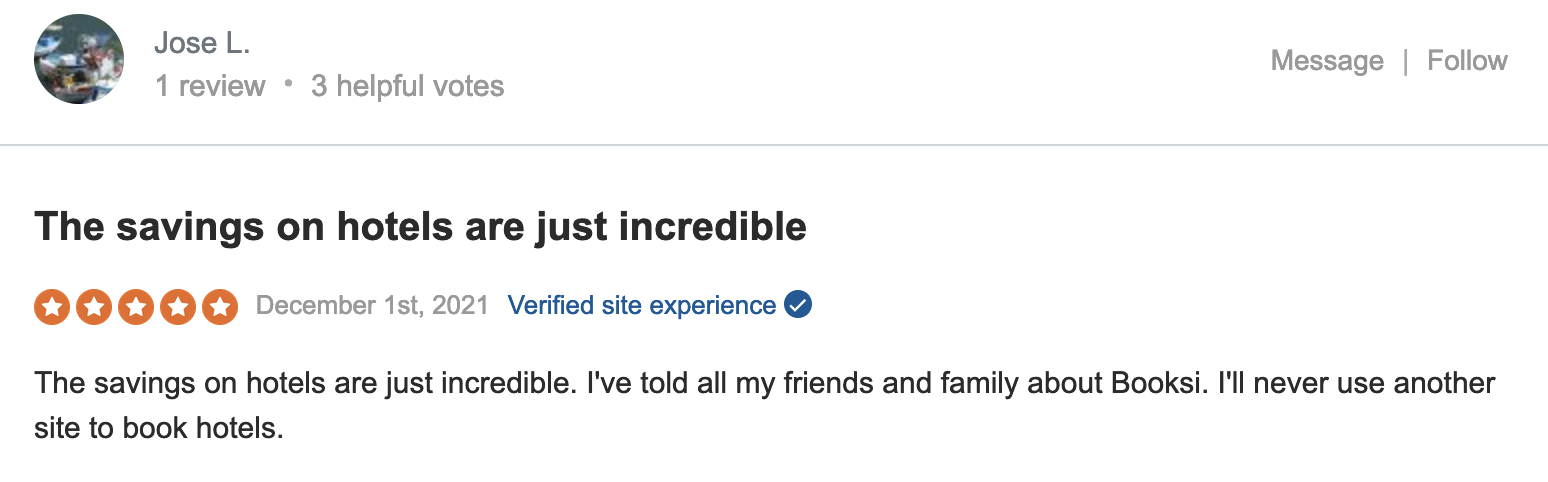Click the divider between Message and Follow
Image resolution: width=1548 pixels, height=482 pixels.
[1405, 61]
